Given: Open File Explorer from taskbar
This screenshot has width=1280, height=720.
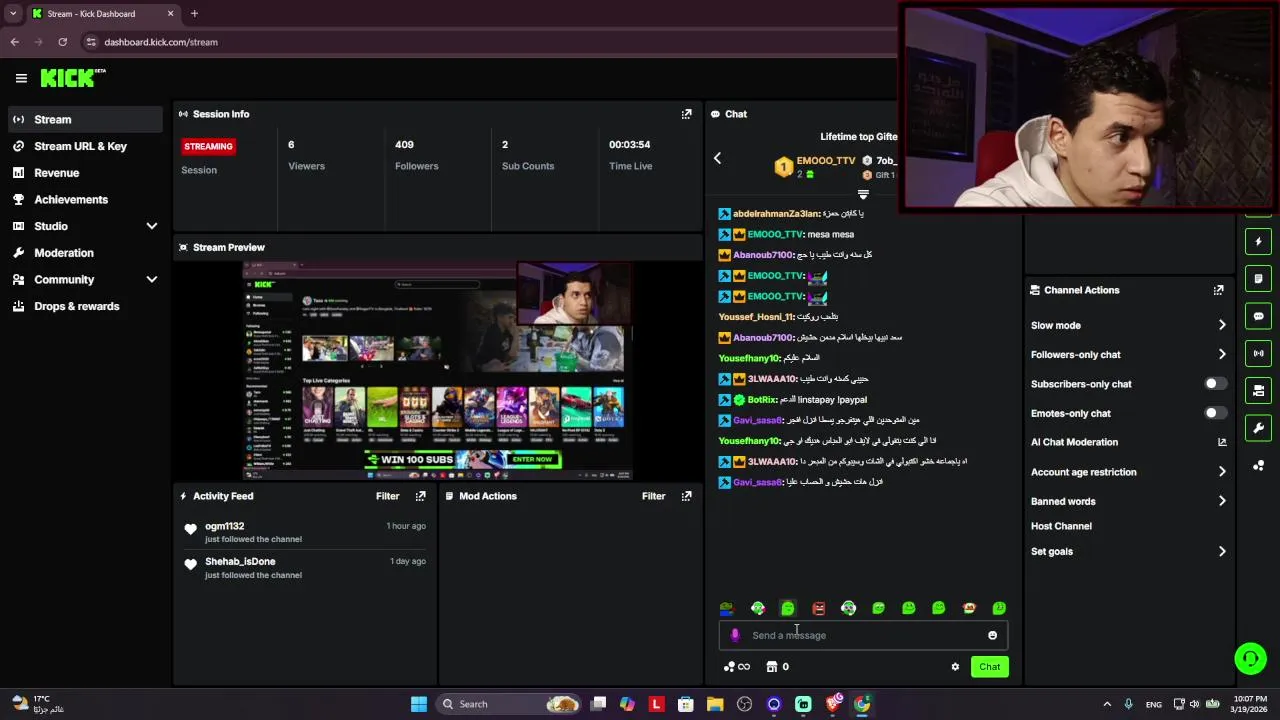Looking at the screenshot, I should tap(715, 704).
